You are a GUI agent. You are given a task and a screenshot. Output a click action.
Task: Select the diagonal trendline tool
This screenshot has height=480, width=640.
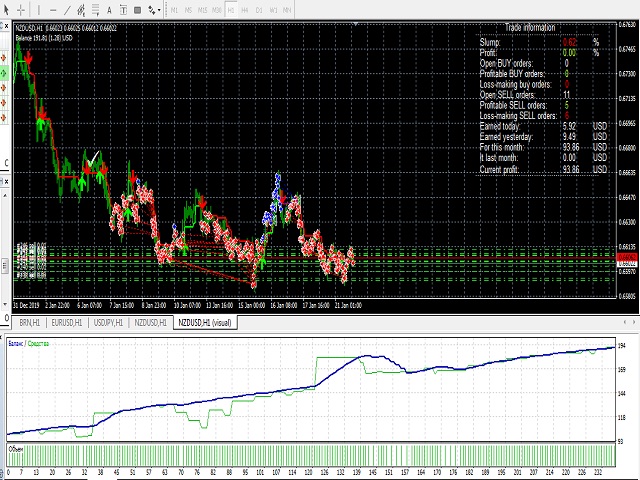point(67,10)
